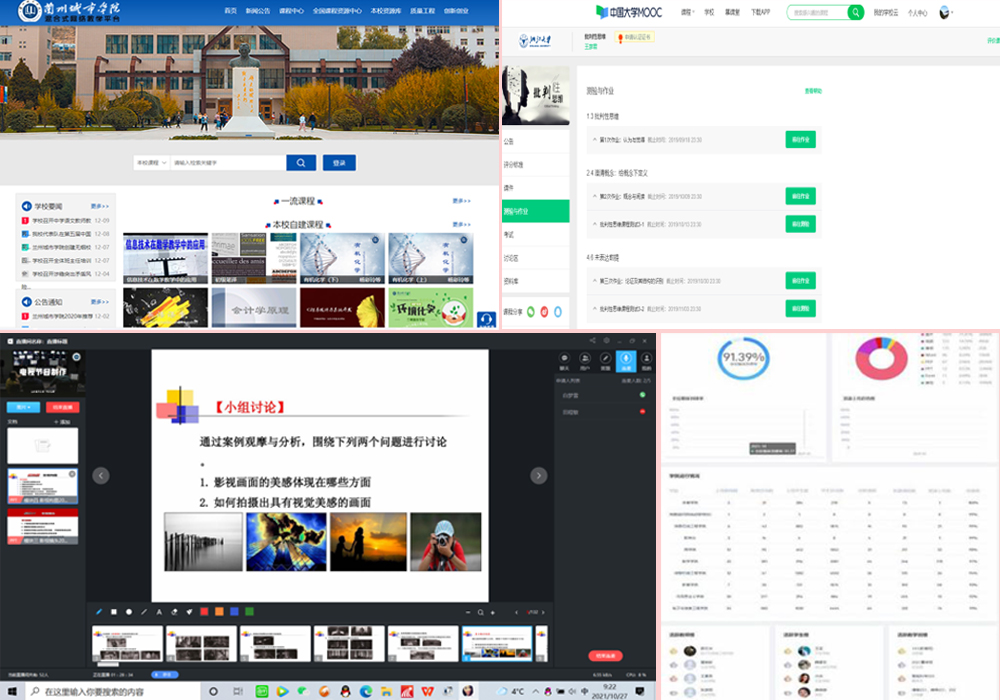Viewport: 1000px width, 700px height.
Task: Go to previous slide with left arrow
Action: tap(101, 475)
